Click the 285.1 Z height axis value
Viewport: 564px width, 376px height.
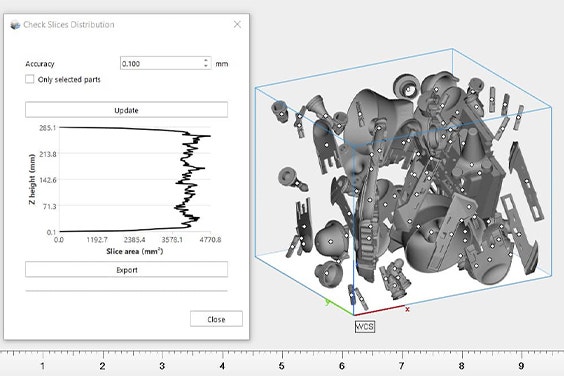point(47,128)
